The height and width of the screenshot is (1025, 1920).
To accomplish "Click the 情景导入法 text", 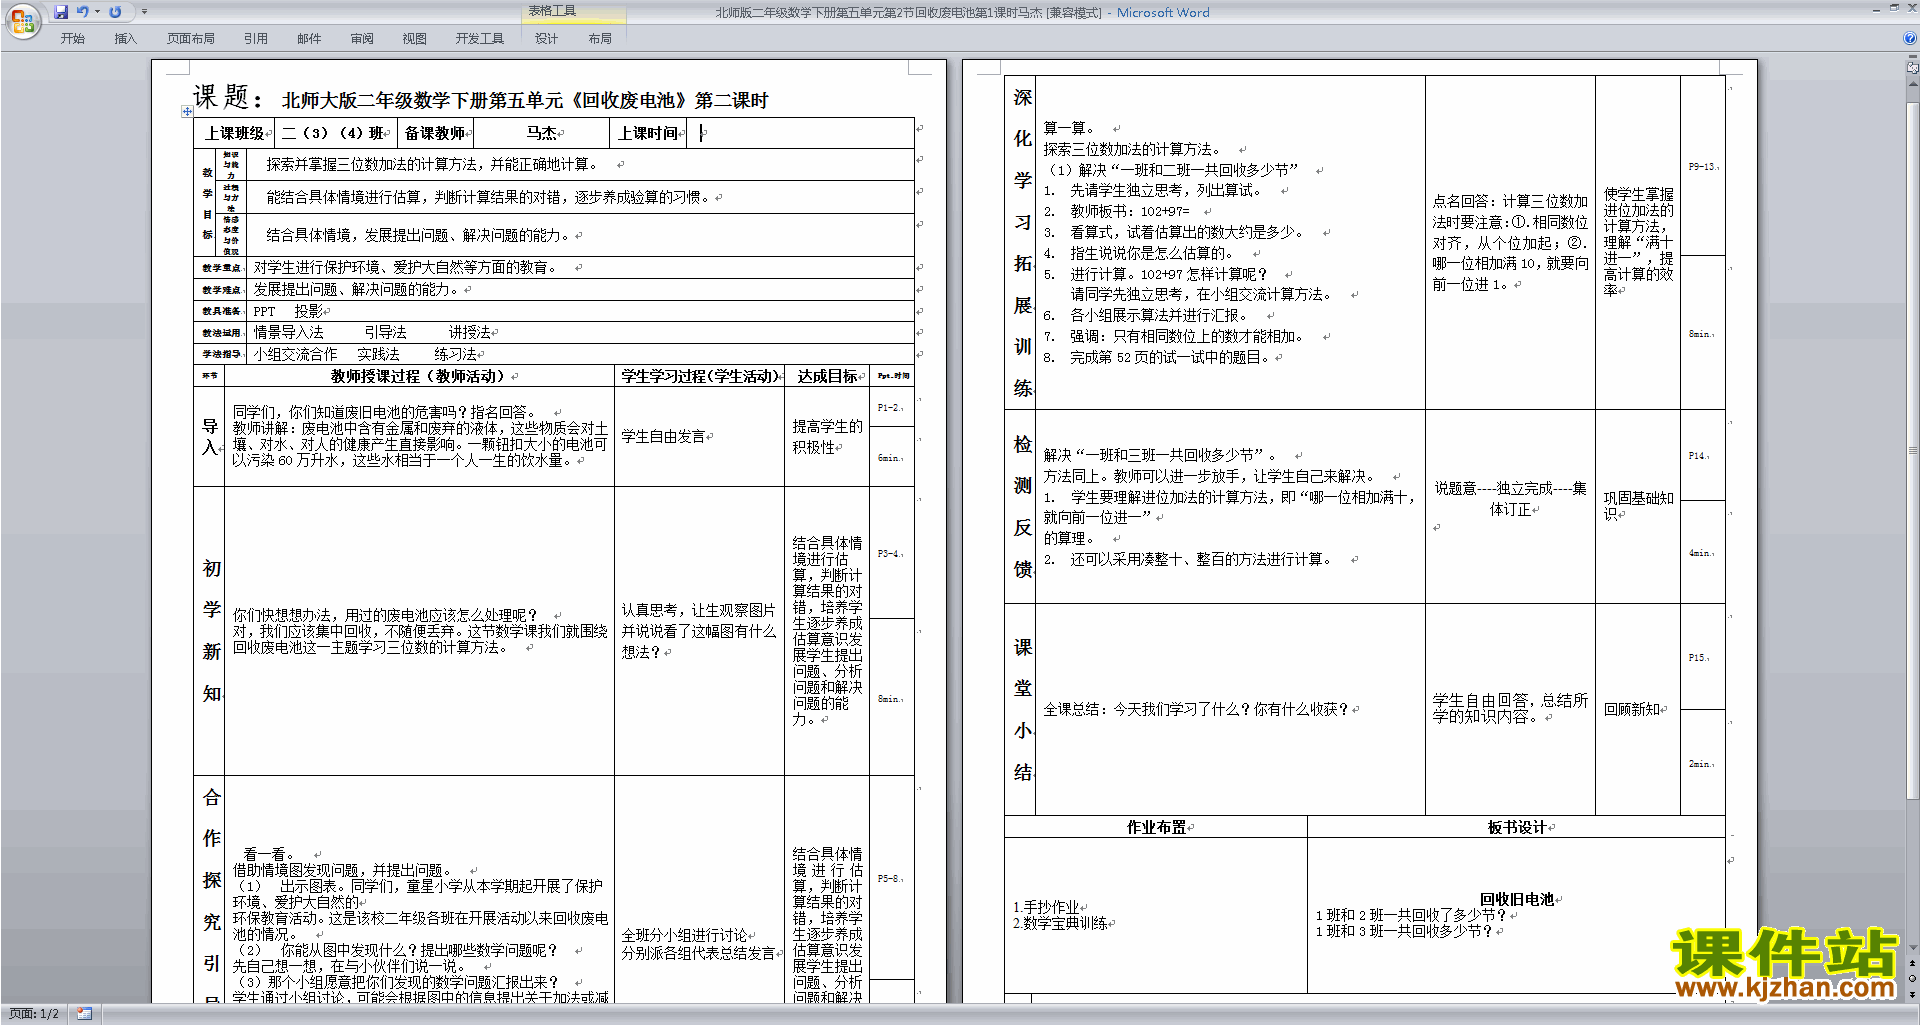I will (288, 332).
